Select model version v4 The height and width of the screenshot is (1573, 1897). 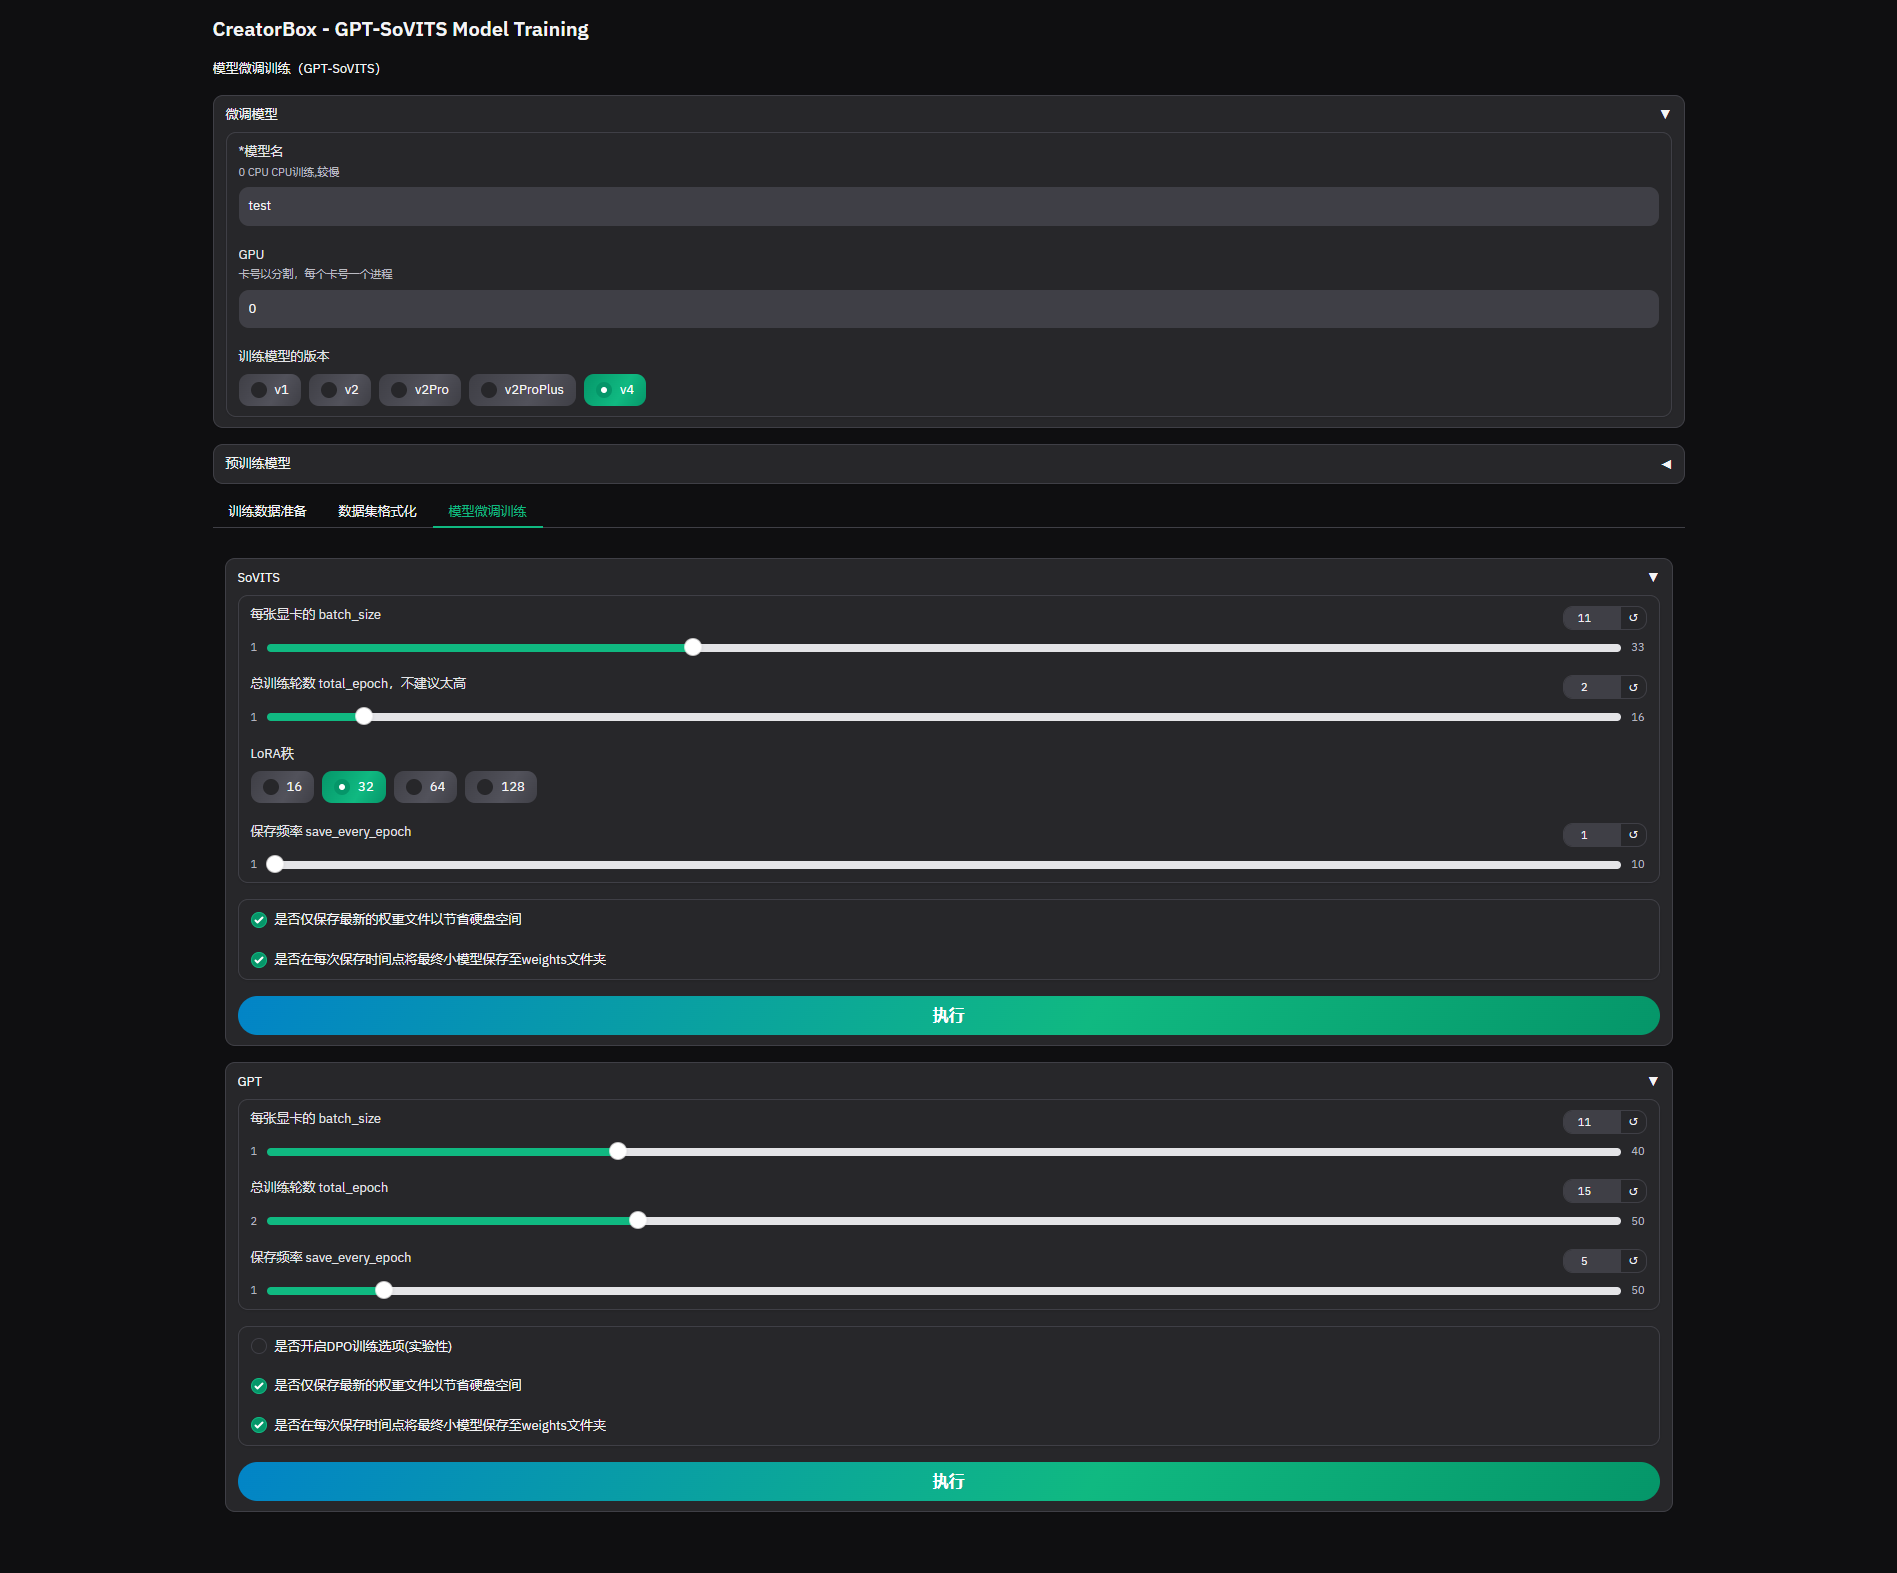coord(615,390)
